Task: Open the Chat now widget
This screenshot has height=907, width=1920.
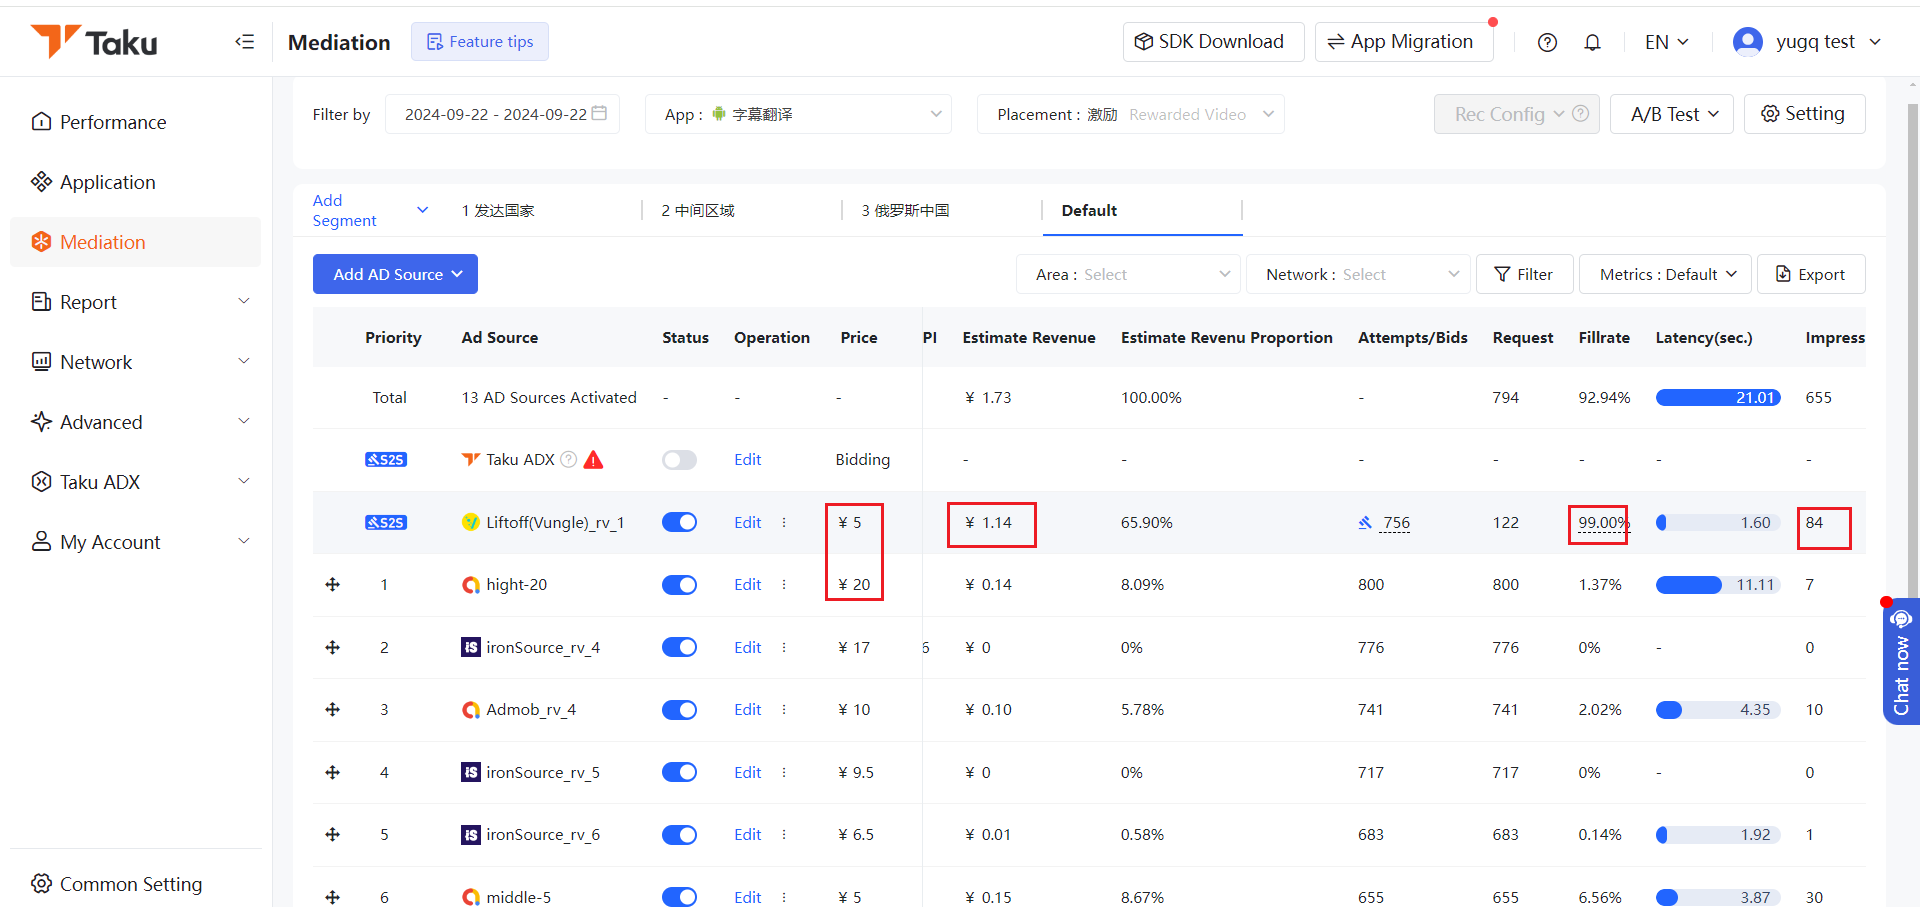Action: 1901,661
